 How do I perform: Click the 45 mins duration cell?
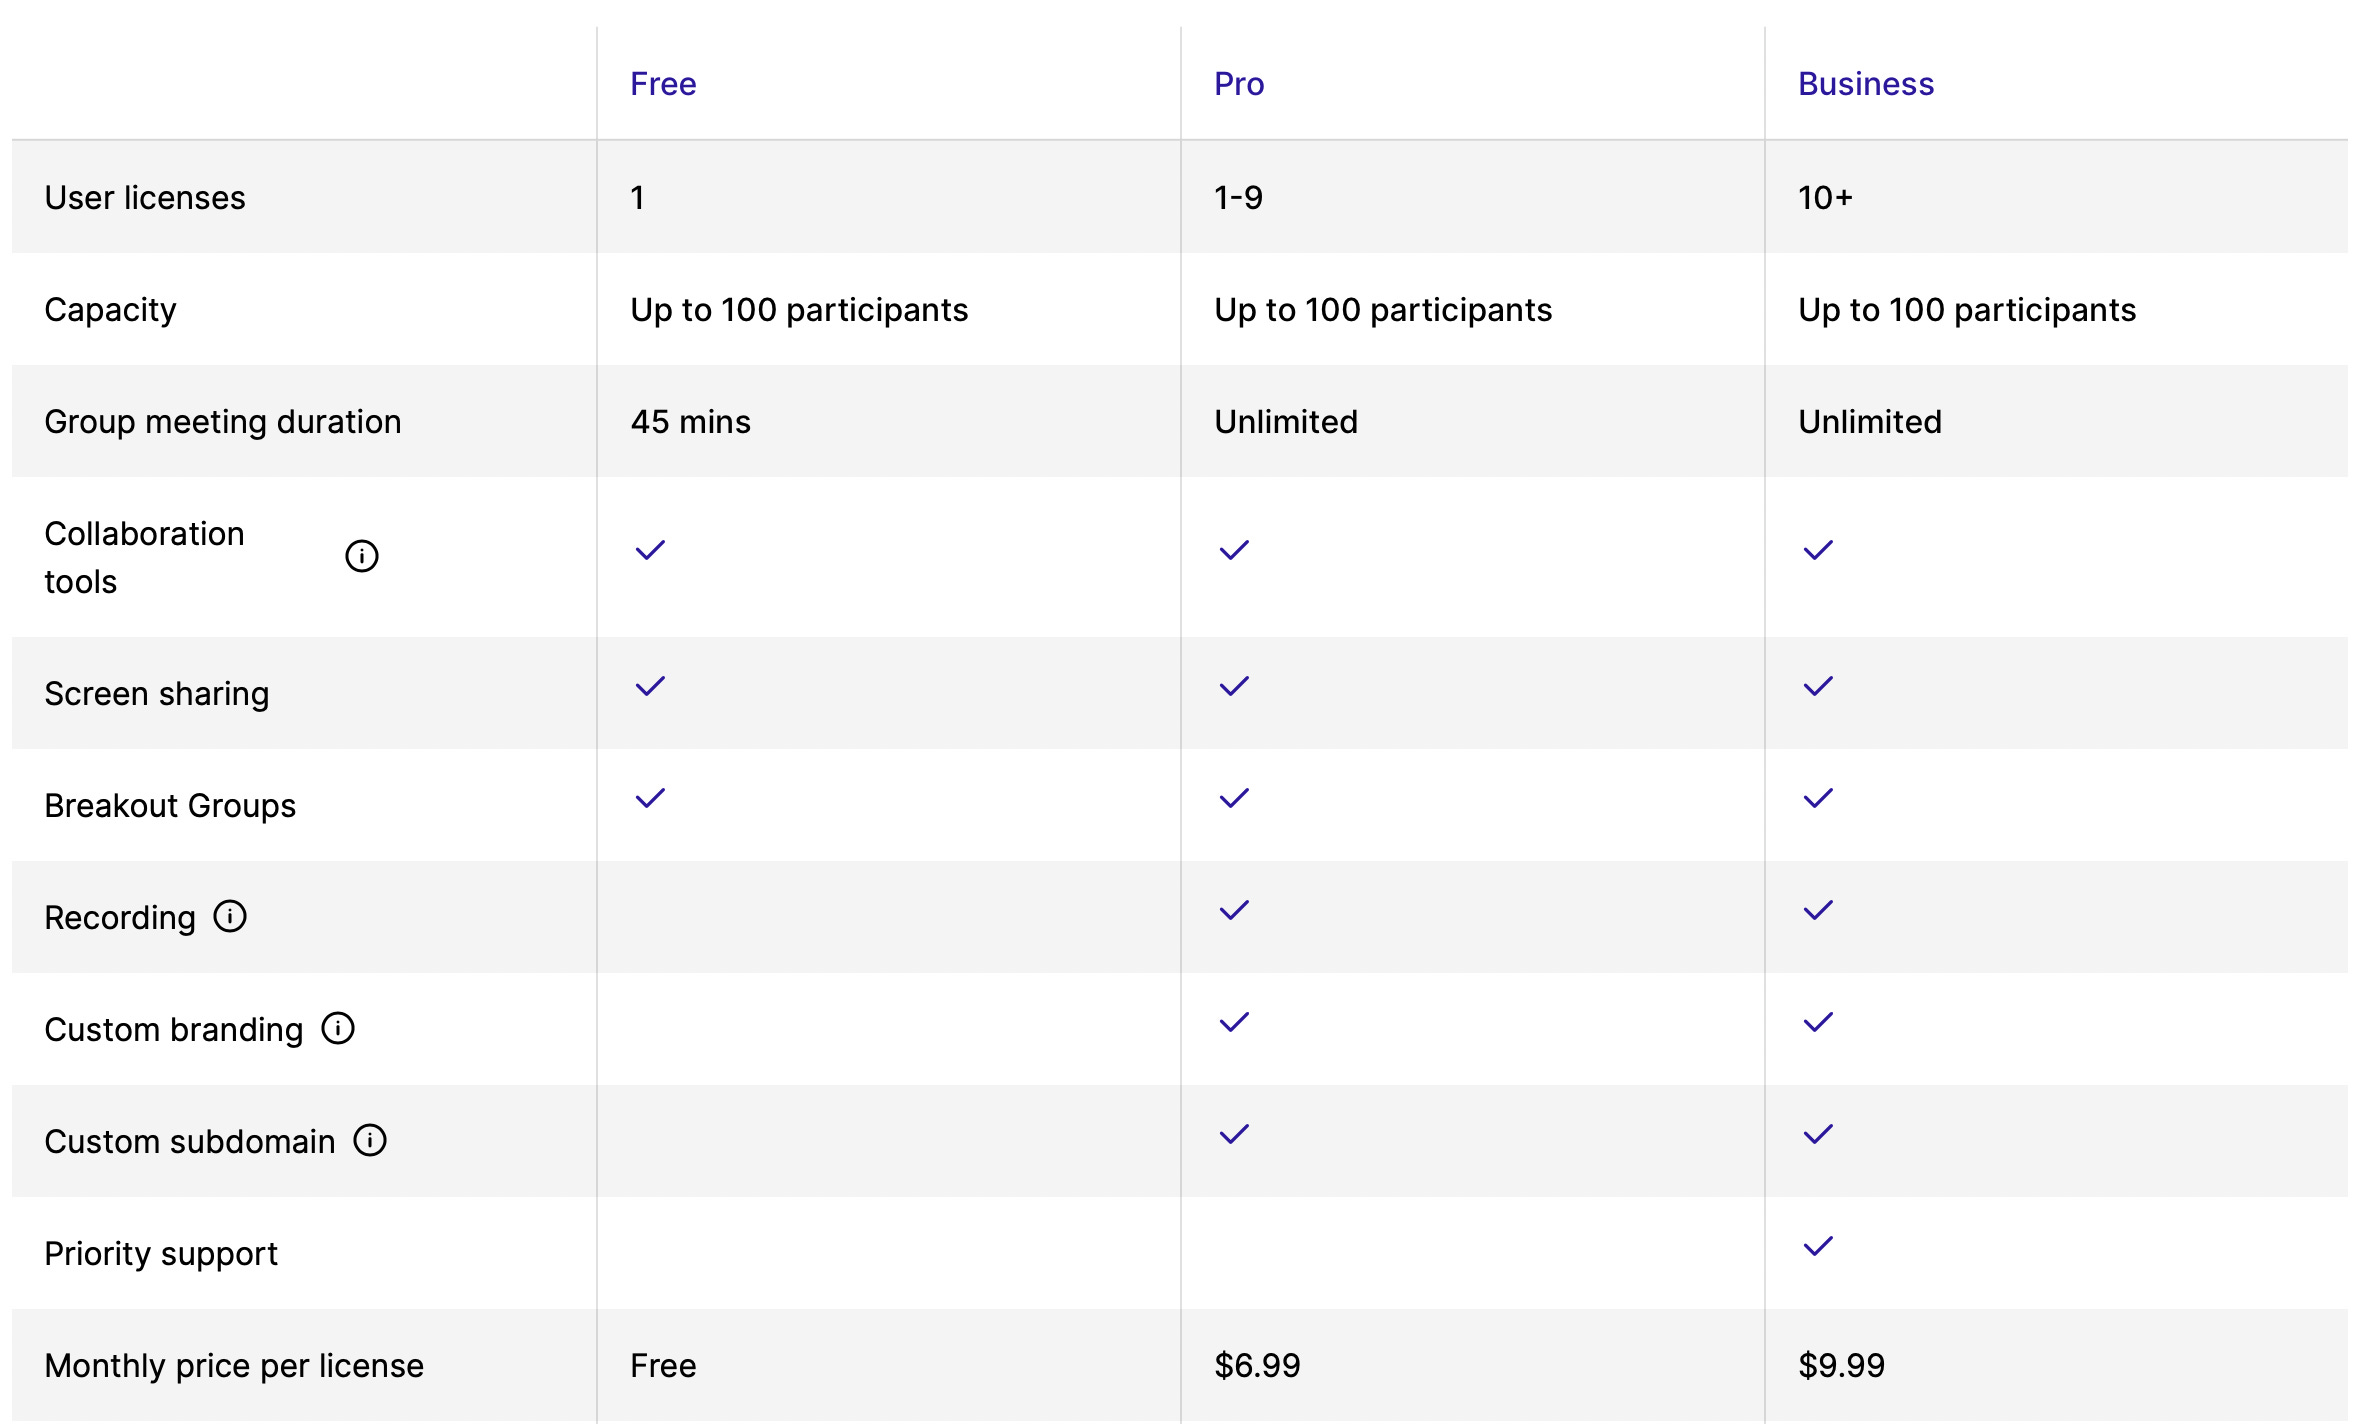(x=690, y=422)
